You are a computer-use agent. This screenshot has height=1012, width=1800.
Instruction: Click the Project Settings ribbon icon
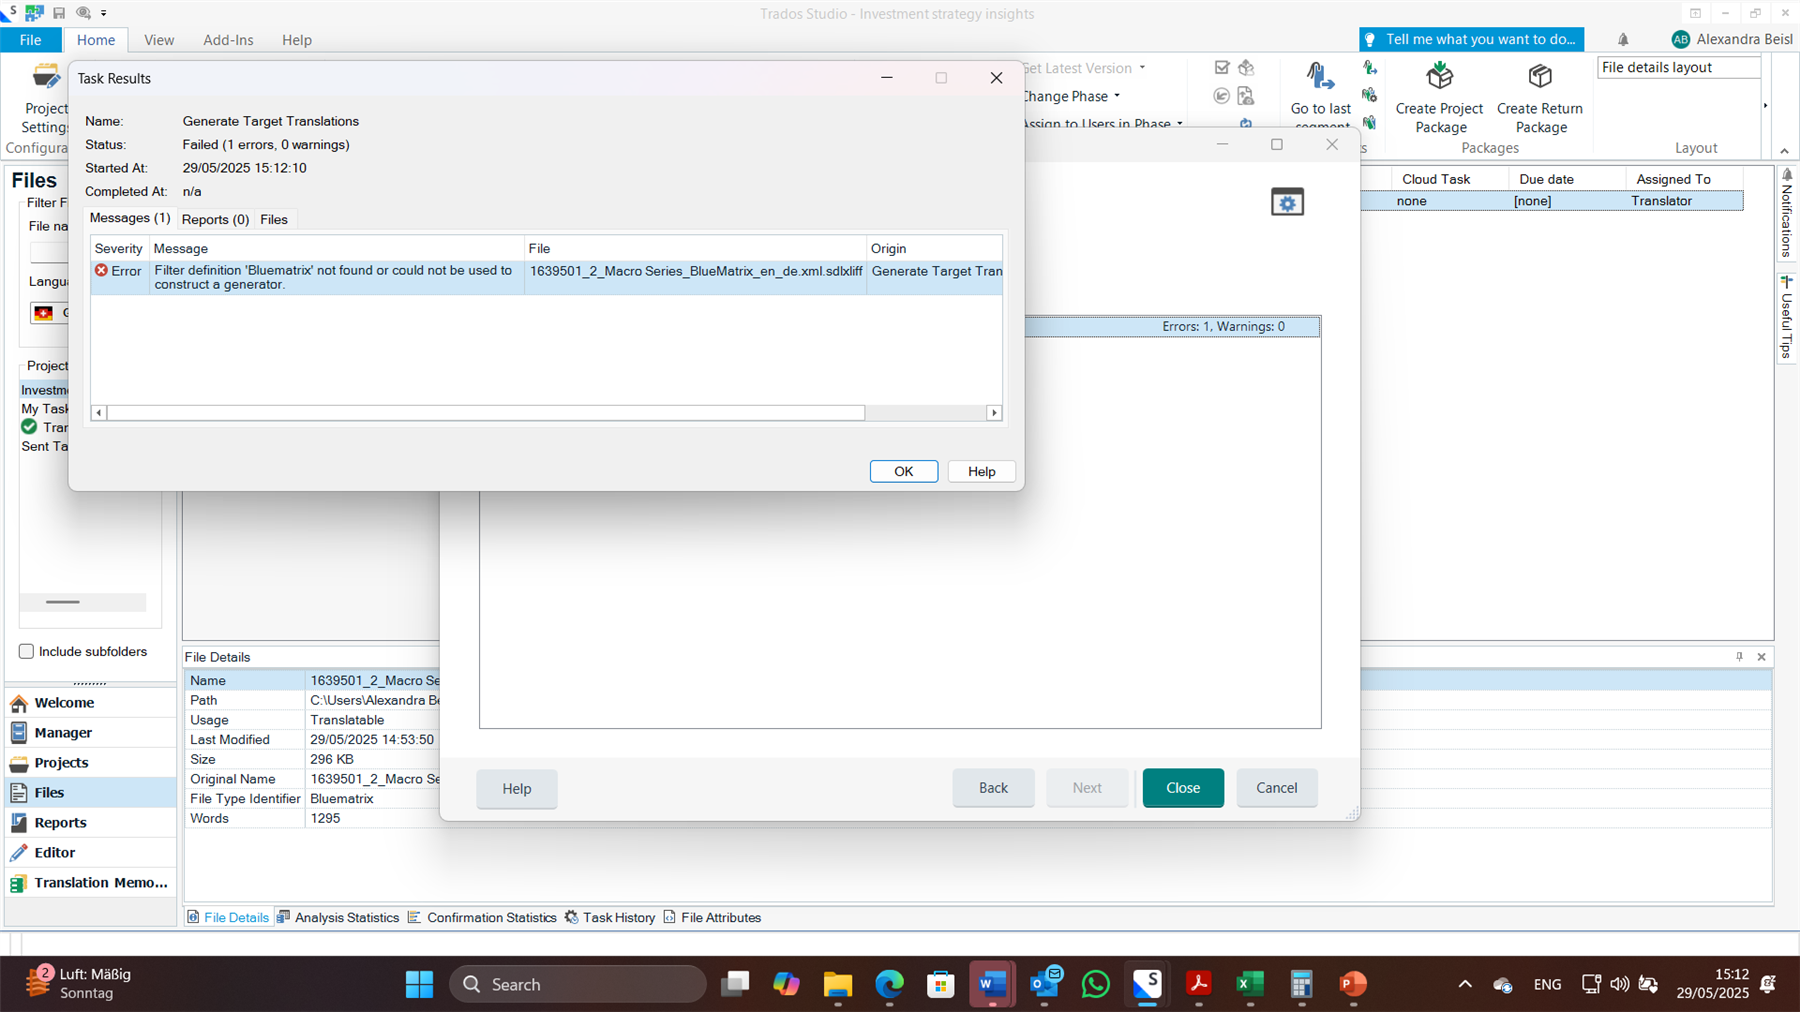tap(46, 76)
